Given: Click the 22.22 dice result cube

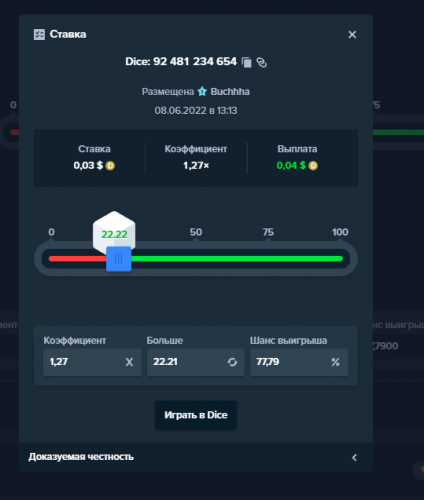Looking at the screenshot, I should click(x=114, y=231).
